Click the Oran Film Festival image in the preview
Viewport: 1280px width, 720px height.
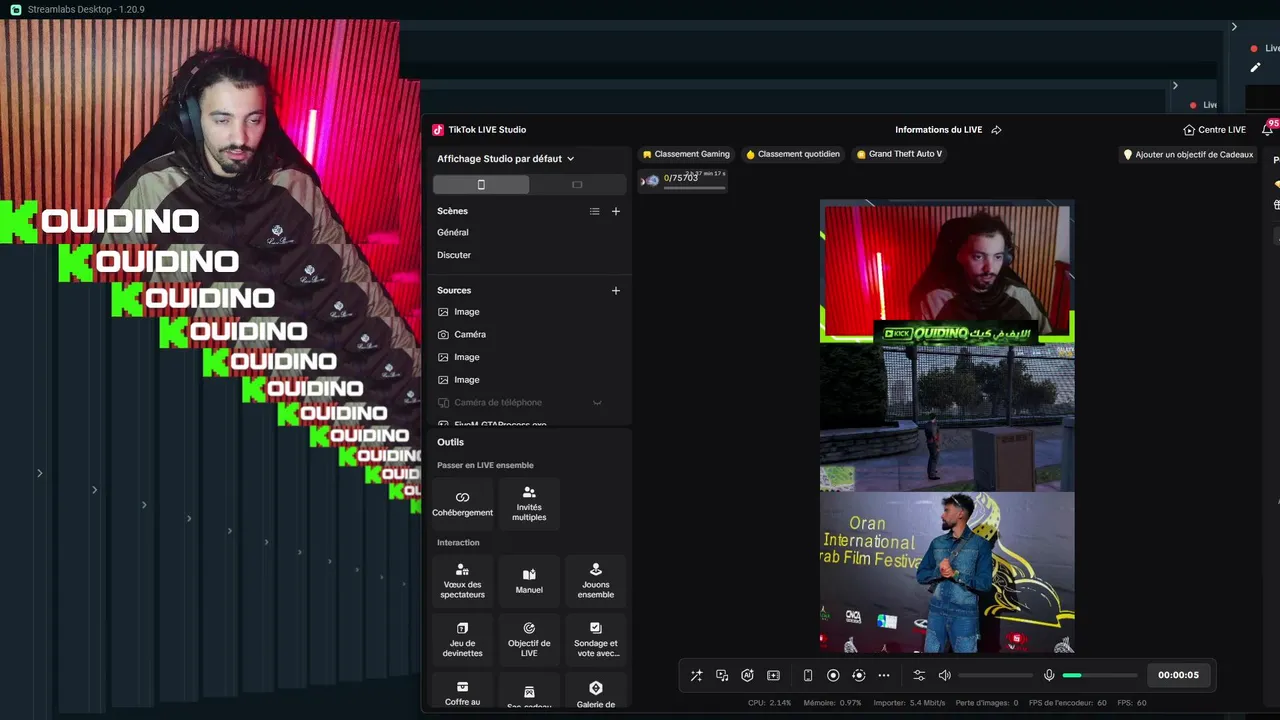coord(947,572)
